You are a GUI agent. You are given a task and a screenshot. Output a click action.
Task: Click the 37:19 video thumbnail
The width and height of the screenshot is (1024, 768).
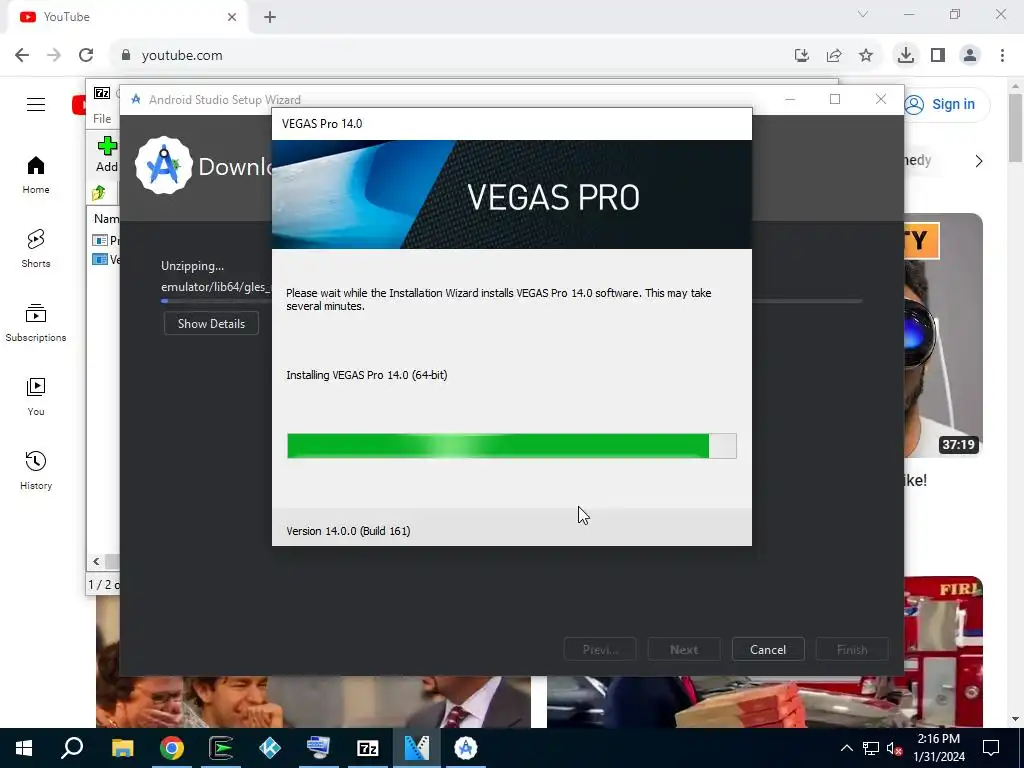pyautogui.click(x=943, y=334)
